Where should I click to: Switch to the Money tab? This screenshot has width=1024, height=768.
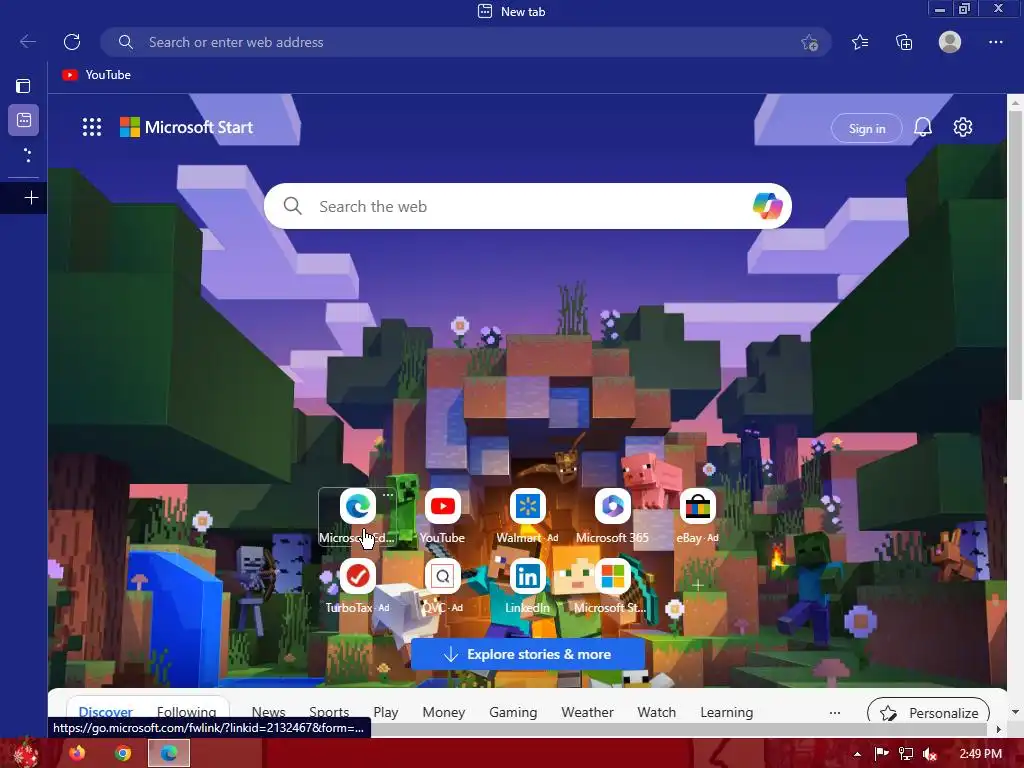pyautogui.click(x=443, y=712)
